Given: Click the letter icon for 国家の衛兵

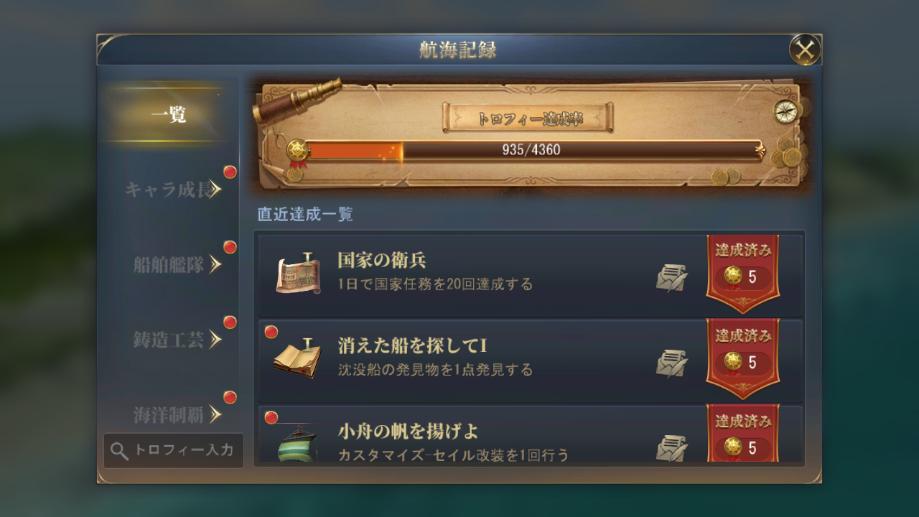Looking at the screenshot, I should [672, 277].
